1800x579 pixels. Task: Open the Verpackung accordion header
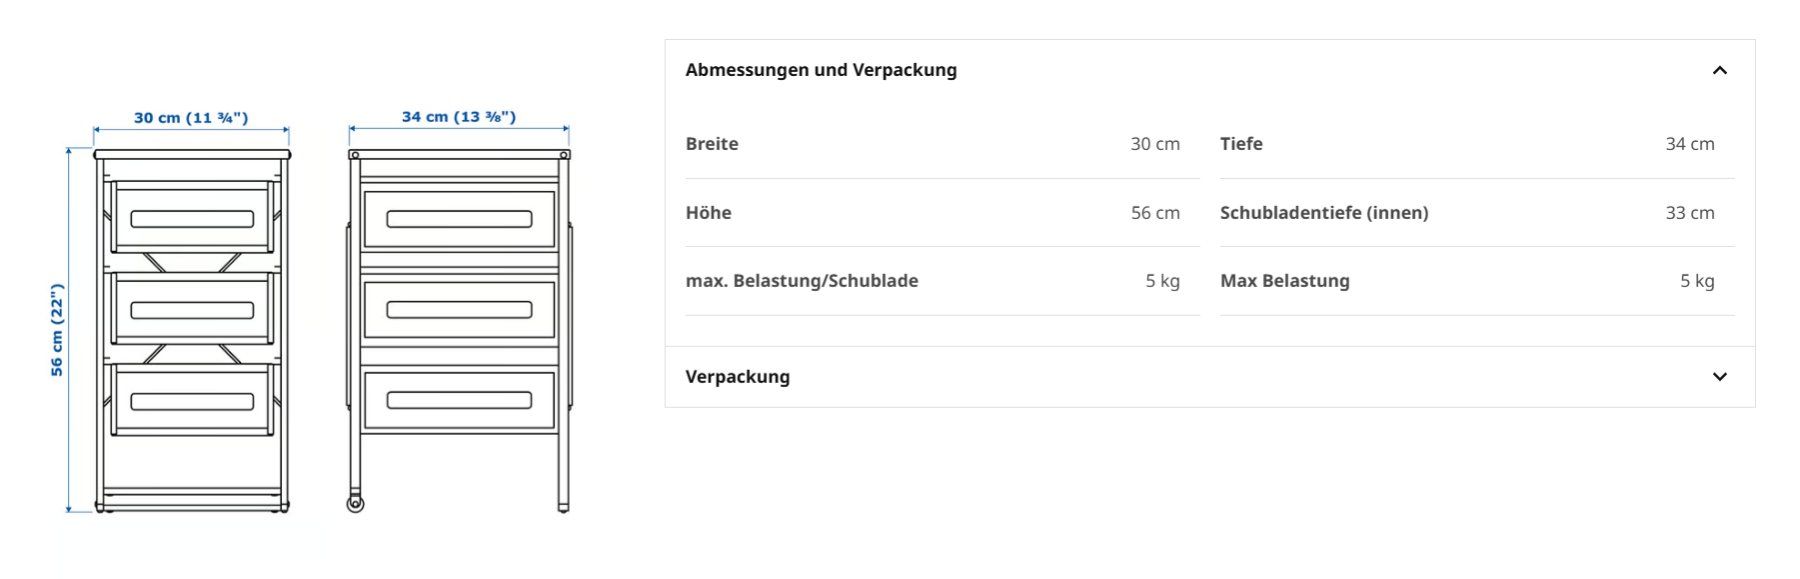point(1209,377)
